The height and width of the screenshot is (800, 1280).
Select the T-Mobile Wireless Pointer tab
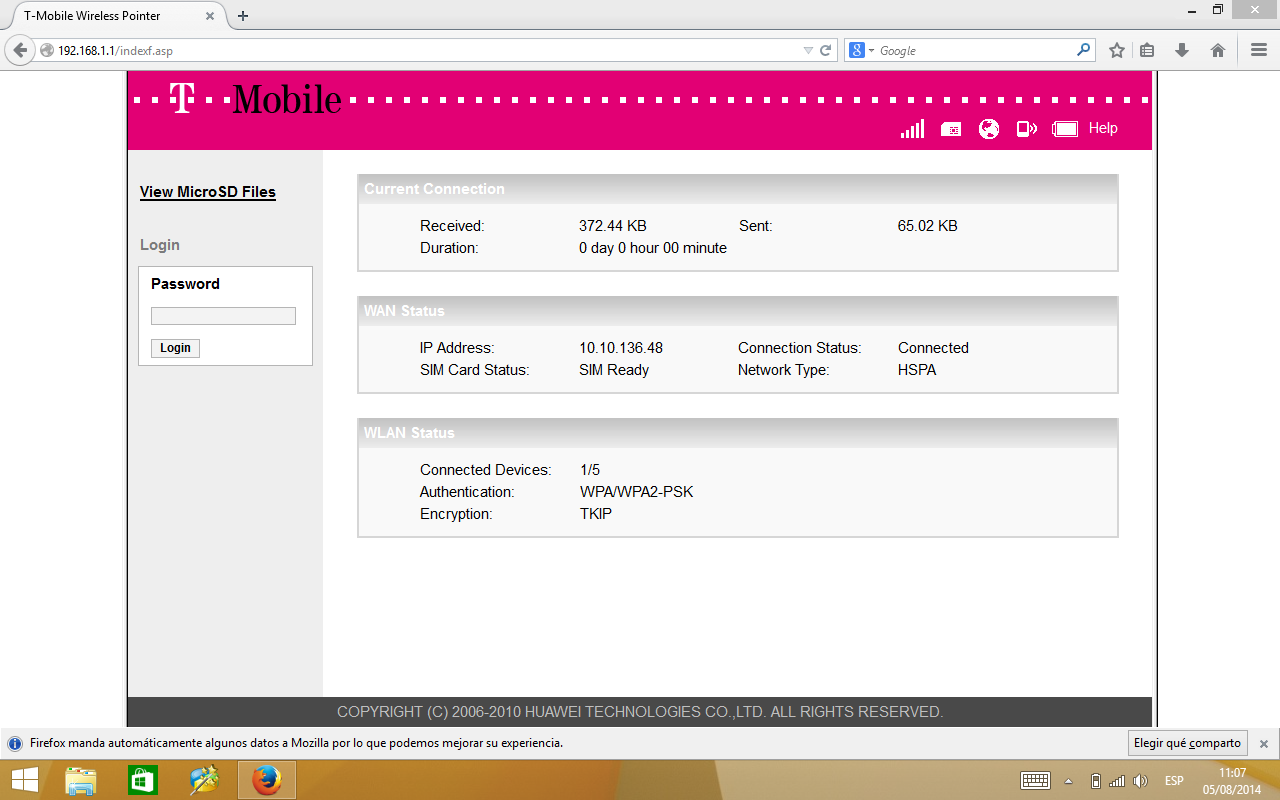click(x=110, y=16)
